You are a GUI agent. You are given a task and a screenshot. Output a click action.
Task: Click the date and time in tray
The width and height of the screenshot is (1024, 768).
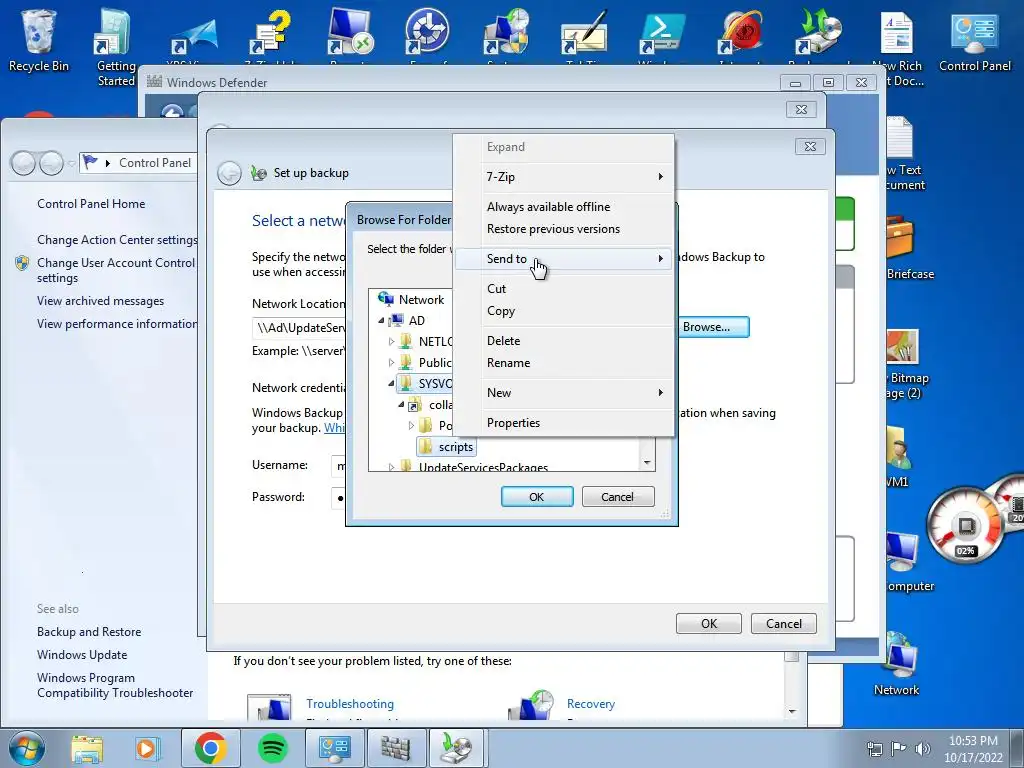tap(973, 749)
